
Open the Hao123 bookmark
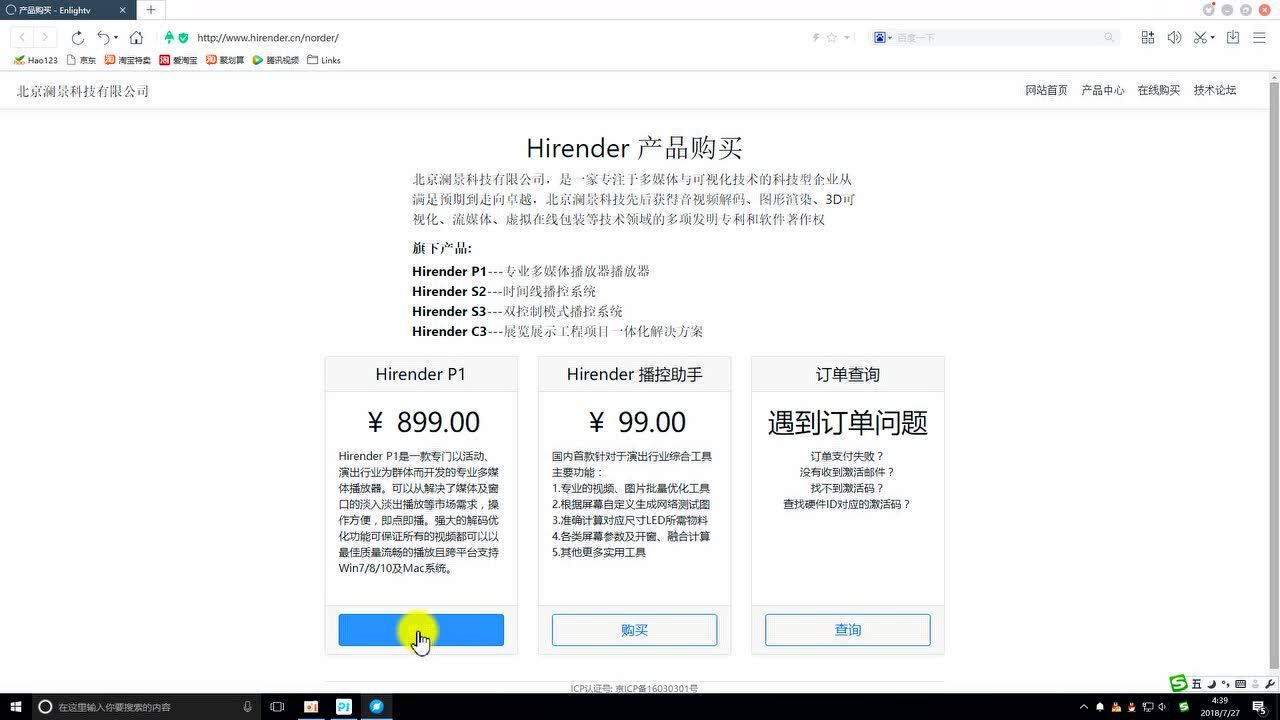36,60
